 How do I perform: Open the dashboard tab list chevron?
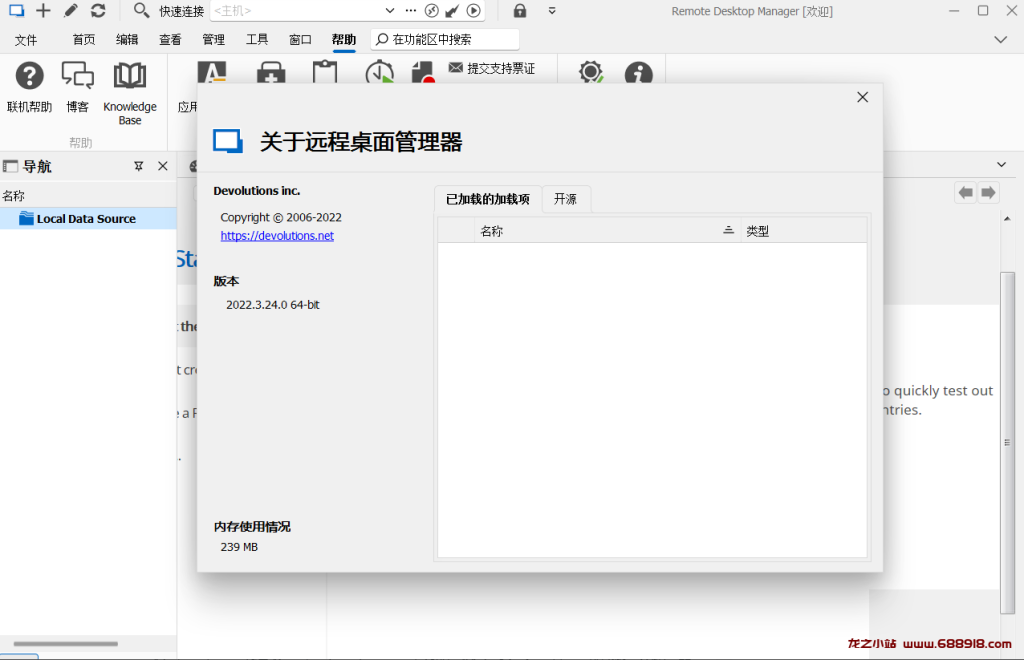pyautogui.click(x=1002, y=165)
